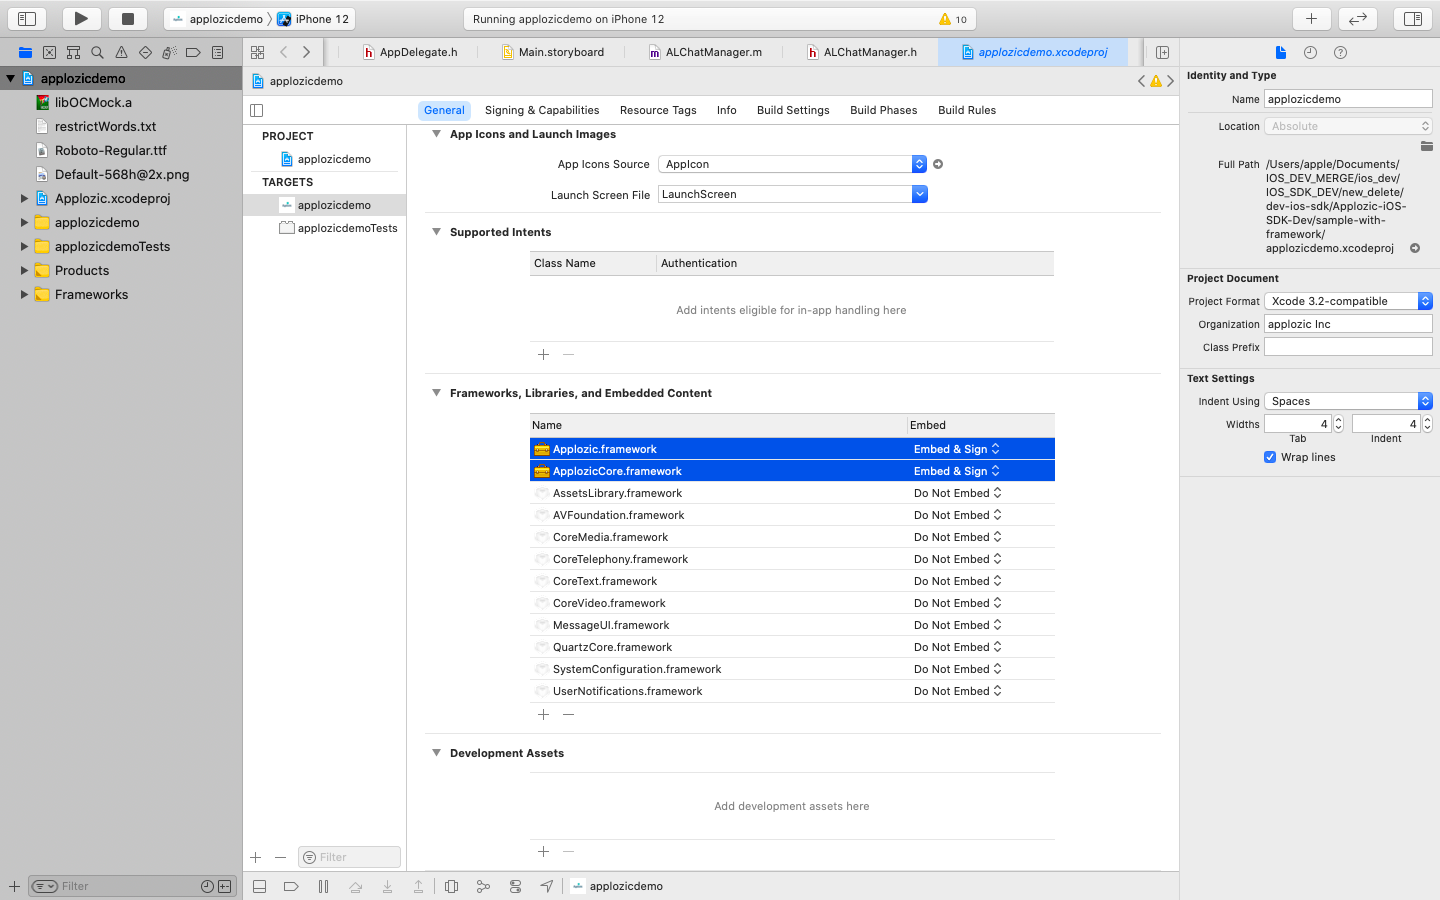Expand Applozic.xcodeproj in navigator
The height and width of the screenshot is (900, 1440).
coord(24,198)
